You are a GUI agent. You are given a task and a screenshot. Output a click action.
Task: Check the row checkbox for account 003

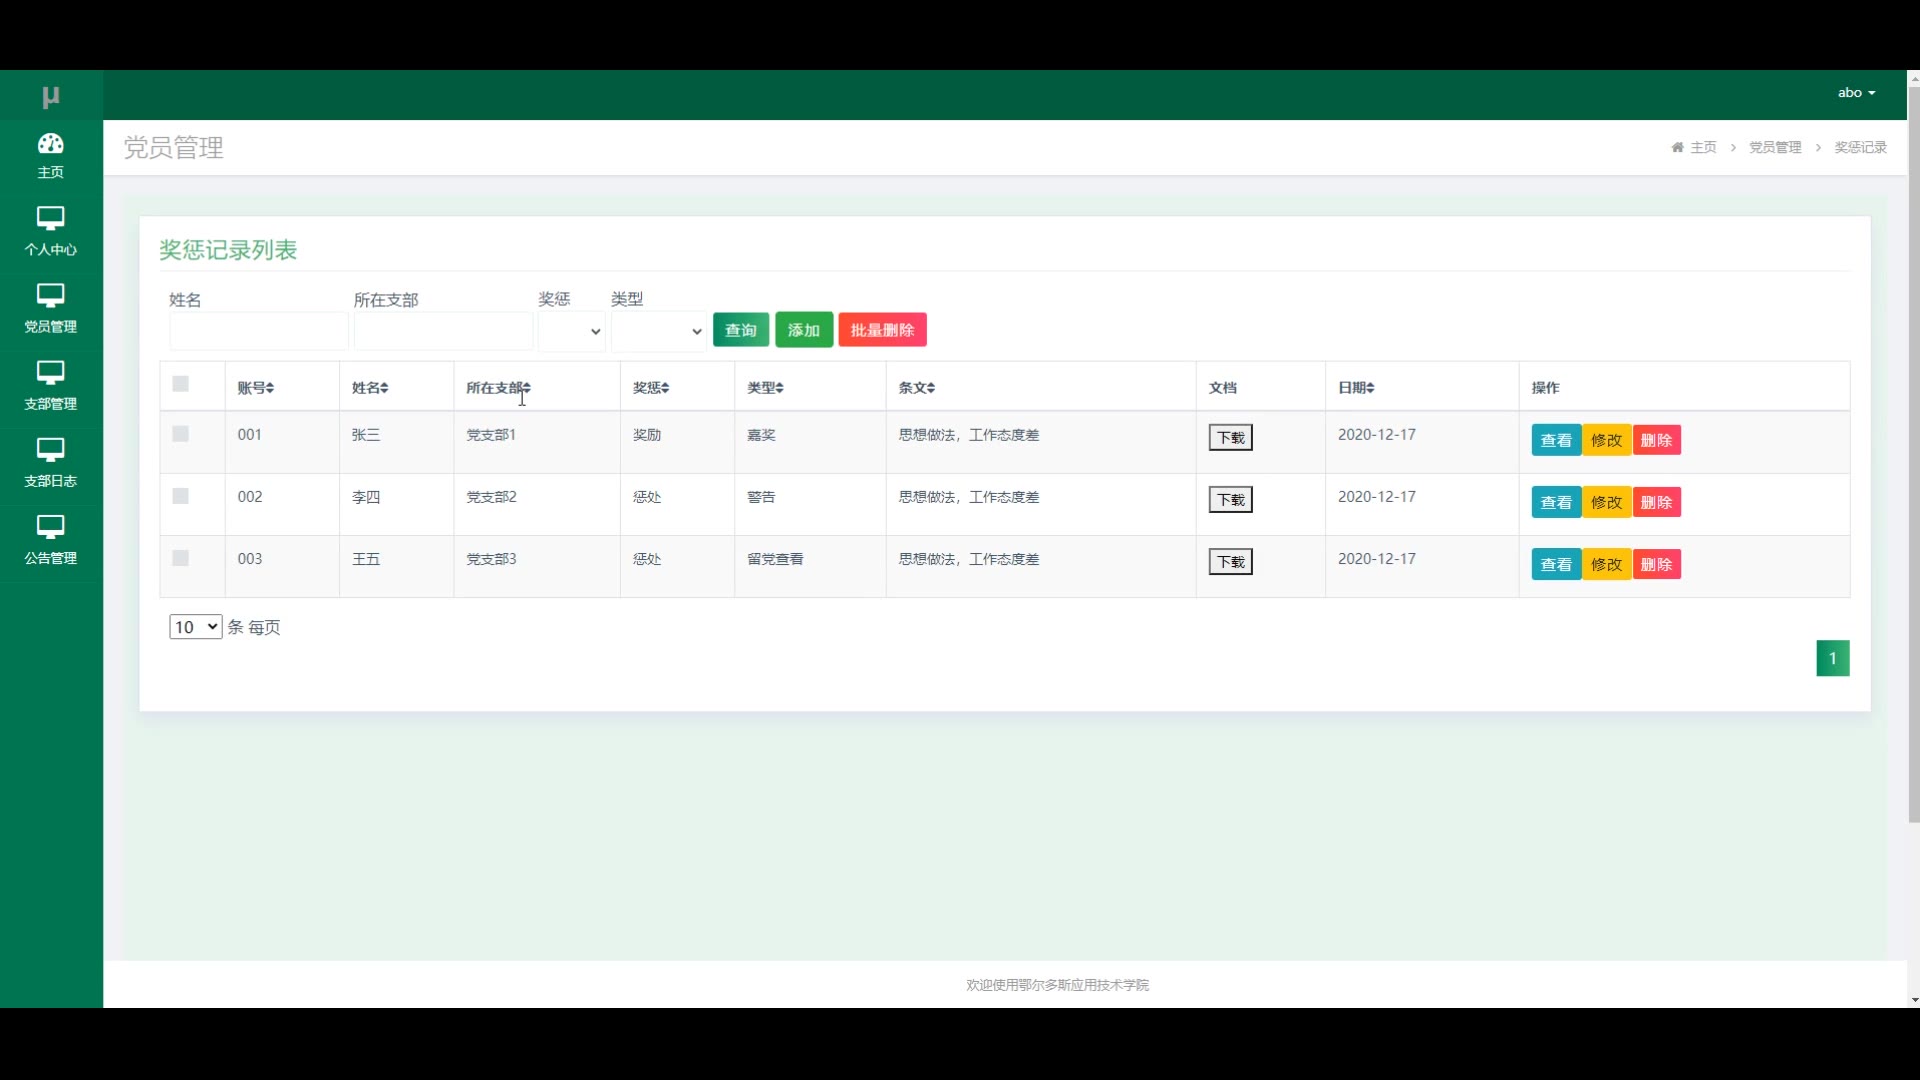pos(181,558)
